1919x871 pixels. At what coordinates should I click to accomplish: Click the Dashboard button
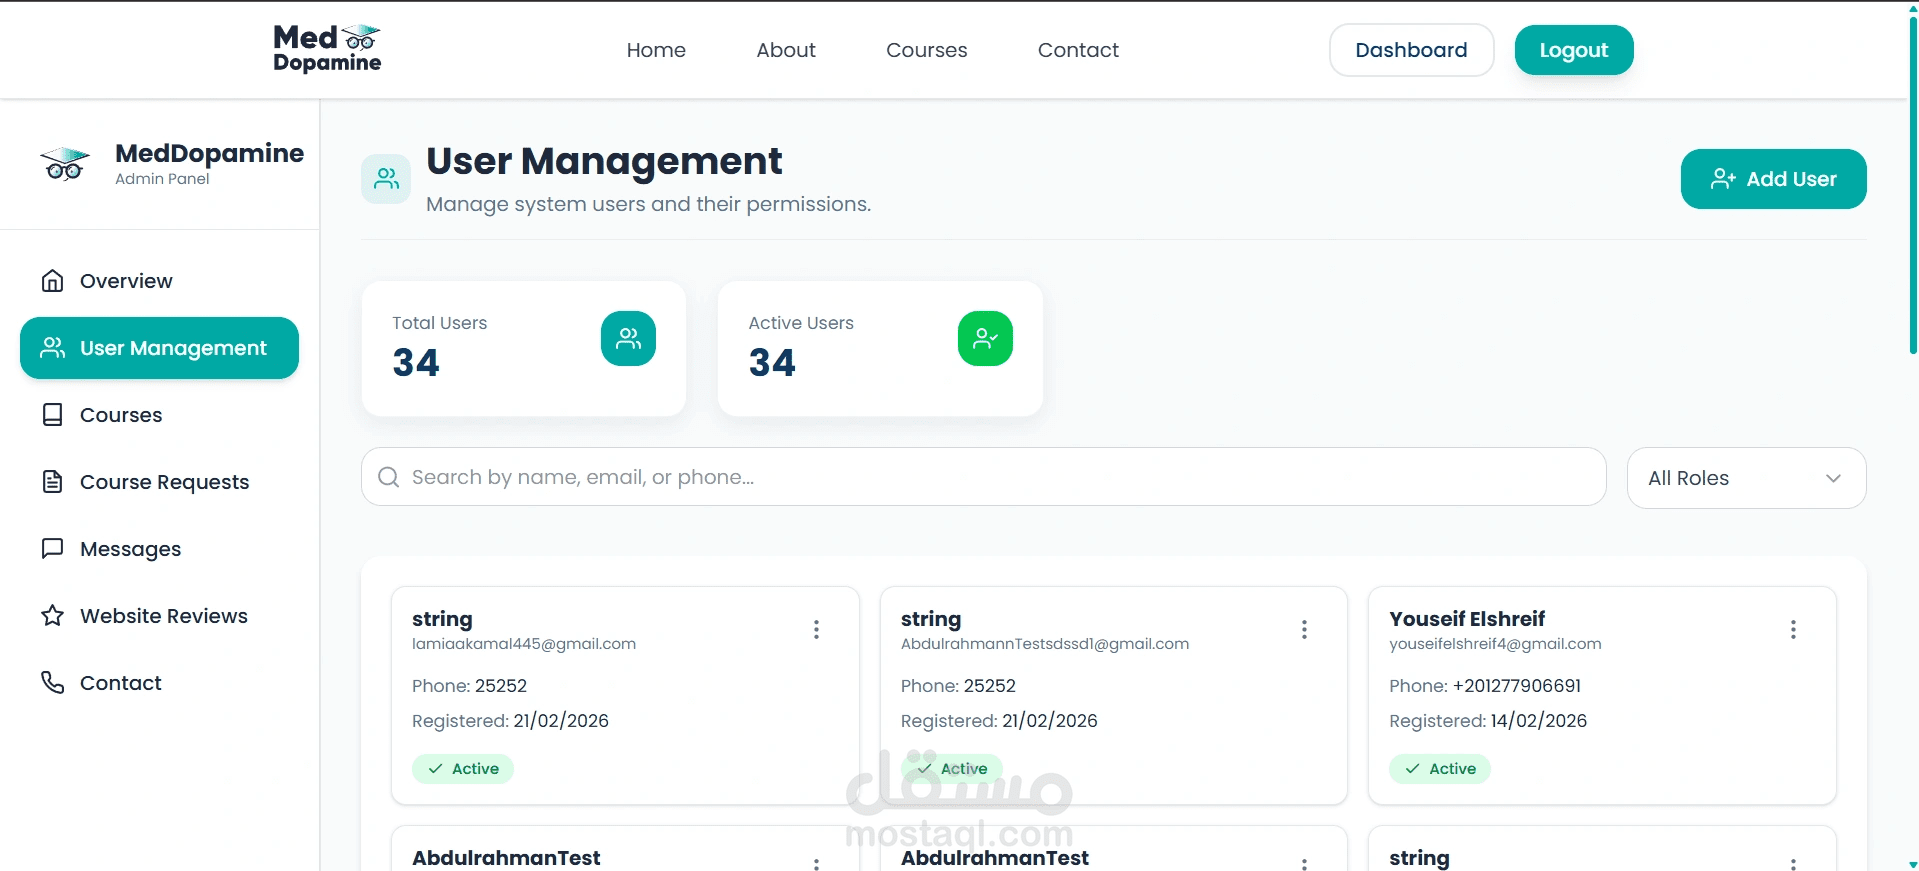coord(1411,50)
